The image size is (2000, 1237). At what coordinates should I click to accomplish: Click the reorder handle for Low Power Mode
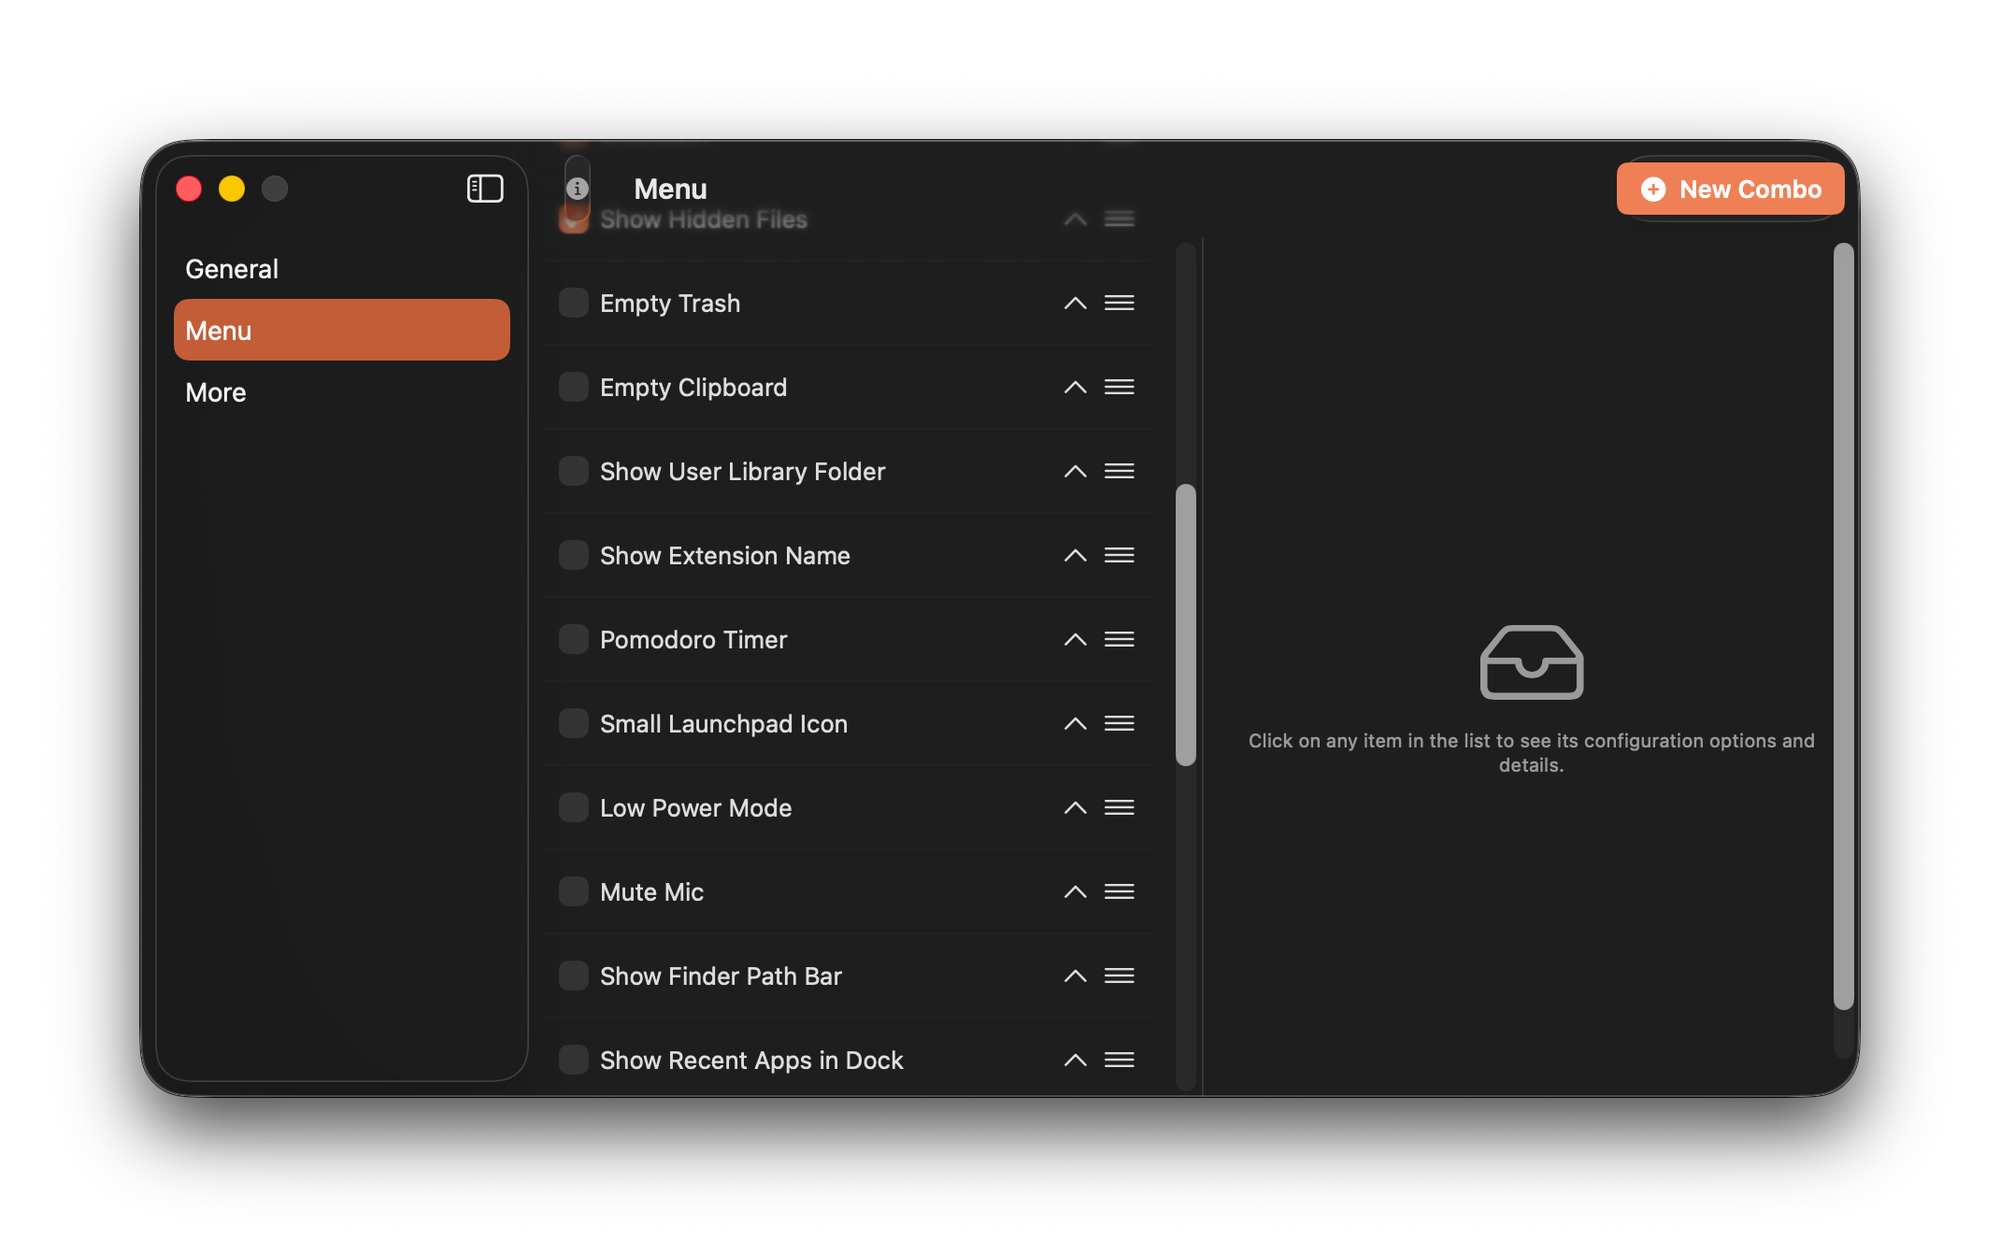pos(1119,807)
